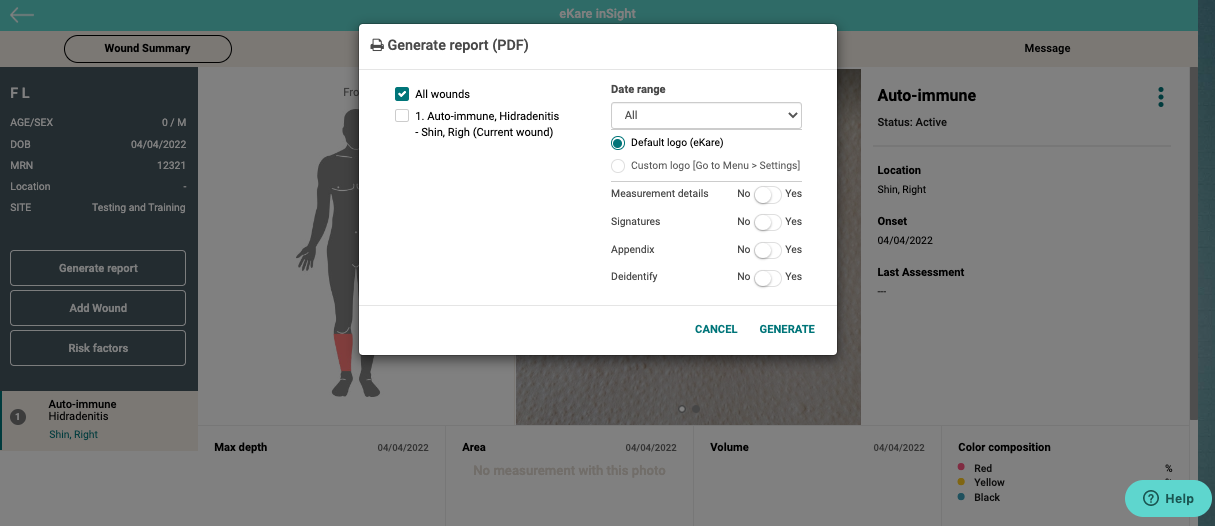The width and height of the screenshot is (1215, 526).
Task: Click the red color composition swatch
Action: (x=962, y=468)
